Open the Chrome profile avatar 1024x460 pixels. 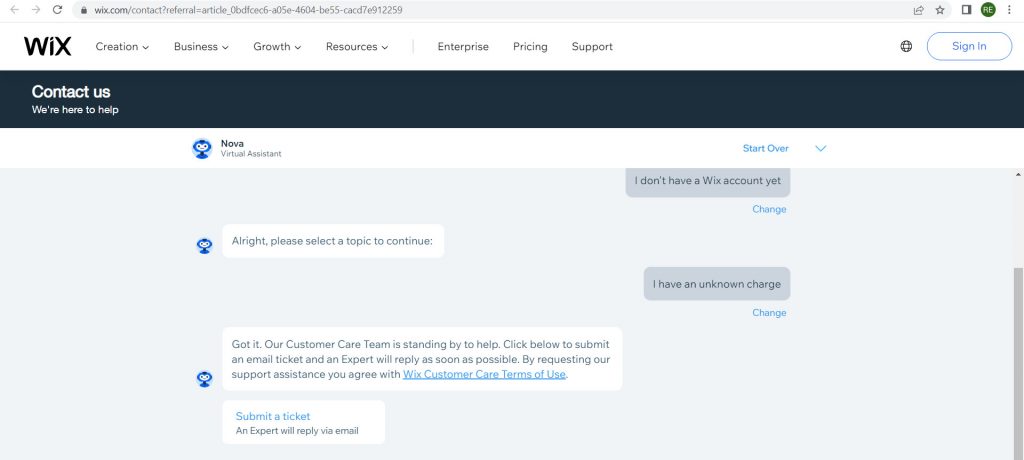pos(988,10)
